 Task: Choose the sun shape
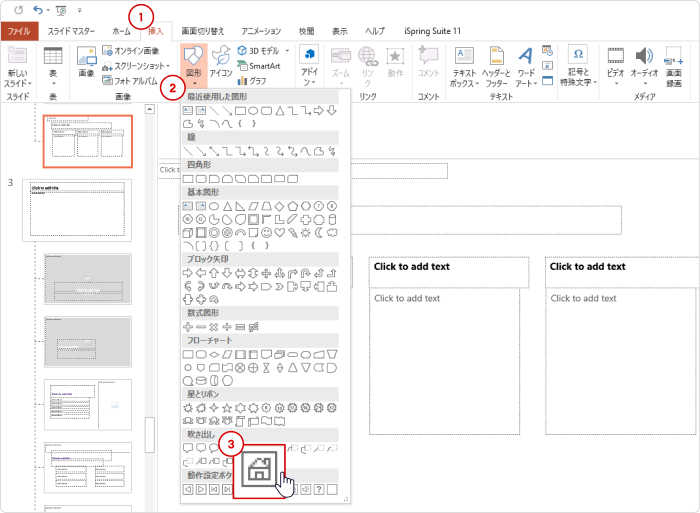(x=306, y=233)
